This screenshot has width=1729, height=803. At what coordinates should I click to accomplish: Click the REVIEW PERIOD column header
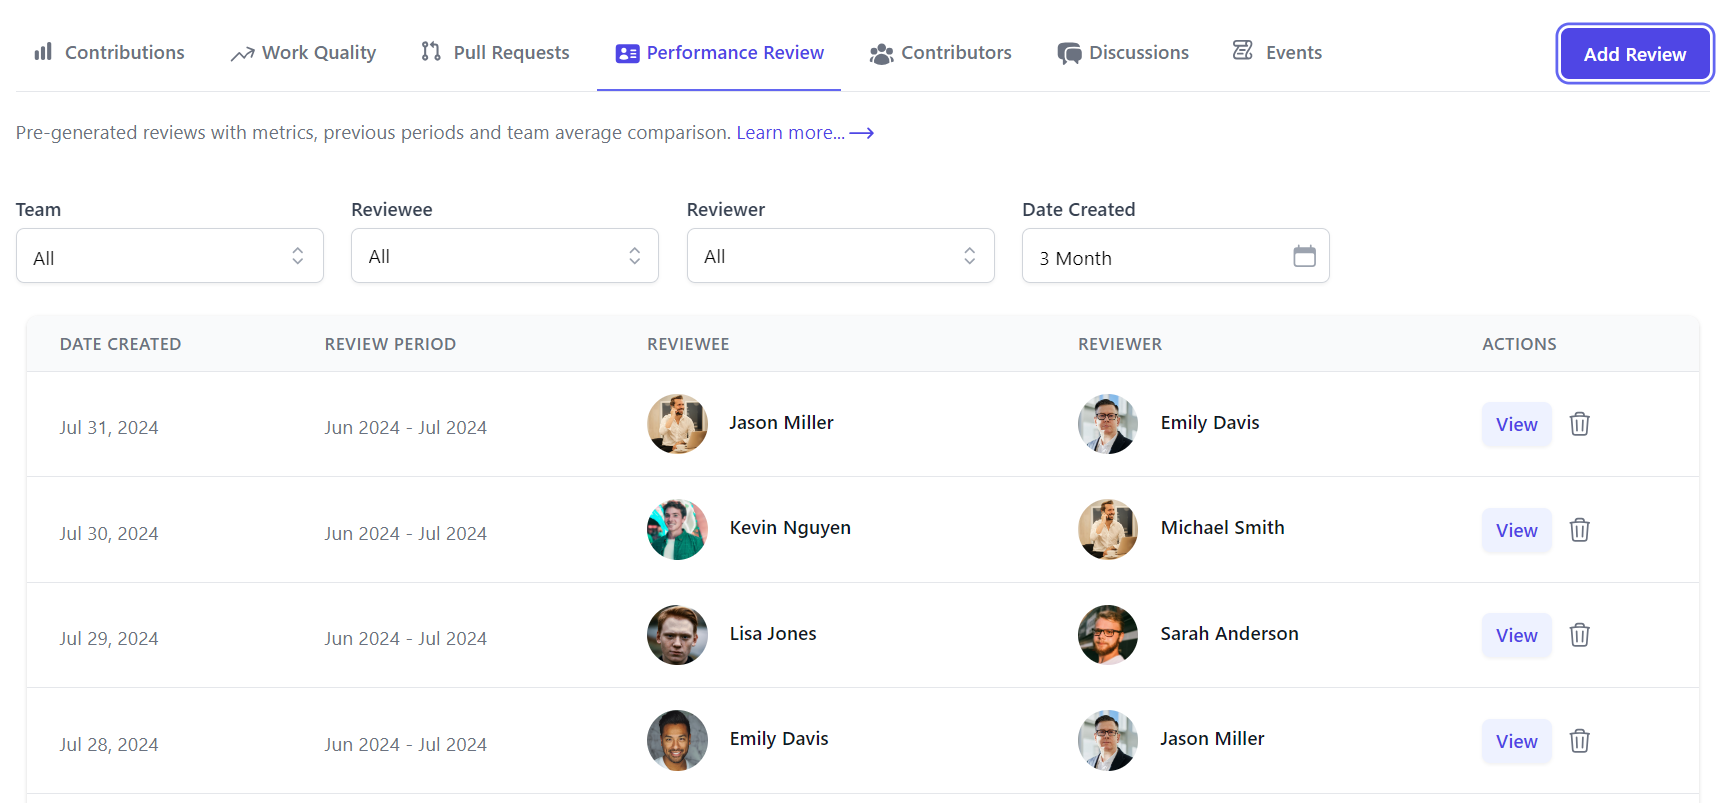390,344
